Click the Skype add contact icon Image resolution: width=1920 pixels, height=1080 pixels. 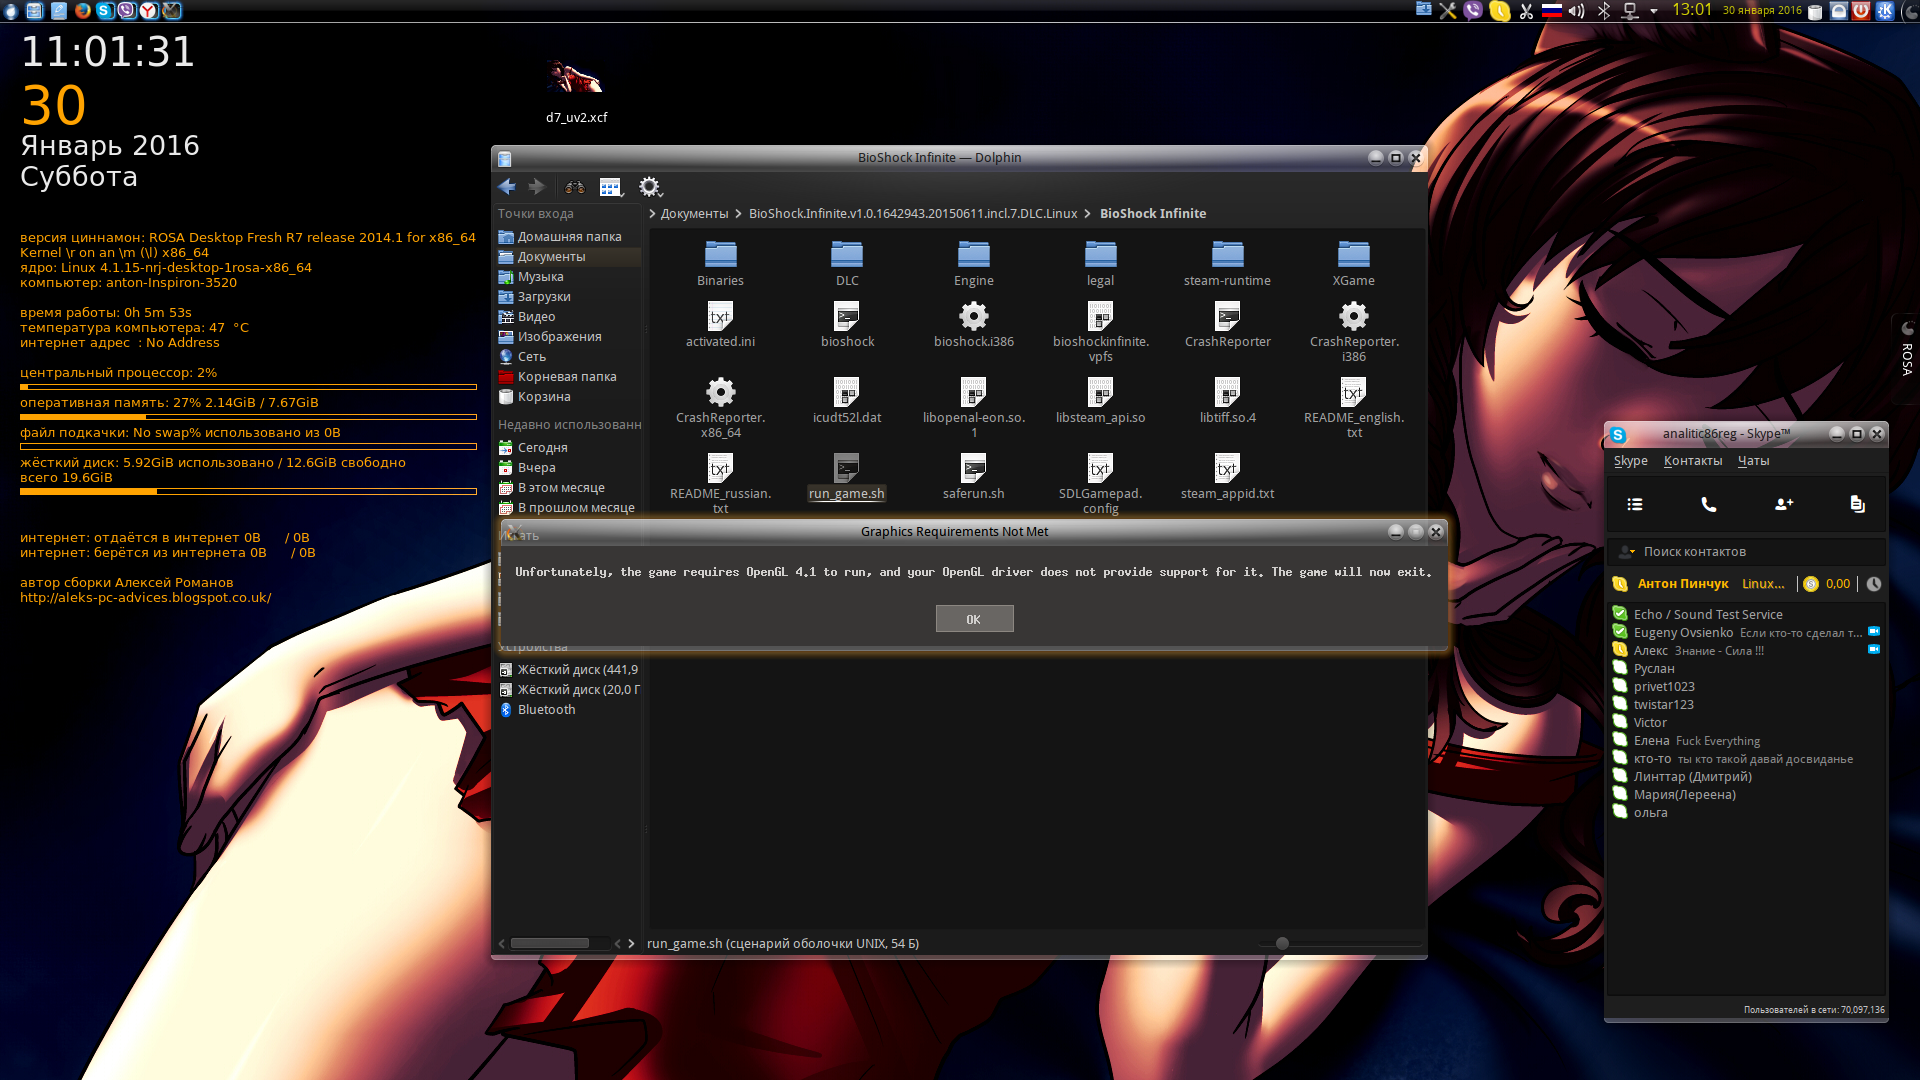click(1783, 505)
